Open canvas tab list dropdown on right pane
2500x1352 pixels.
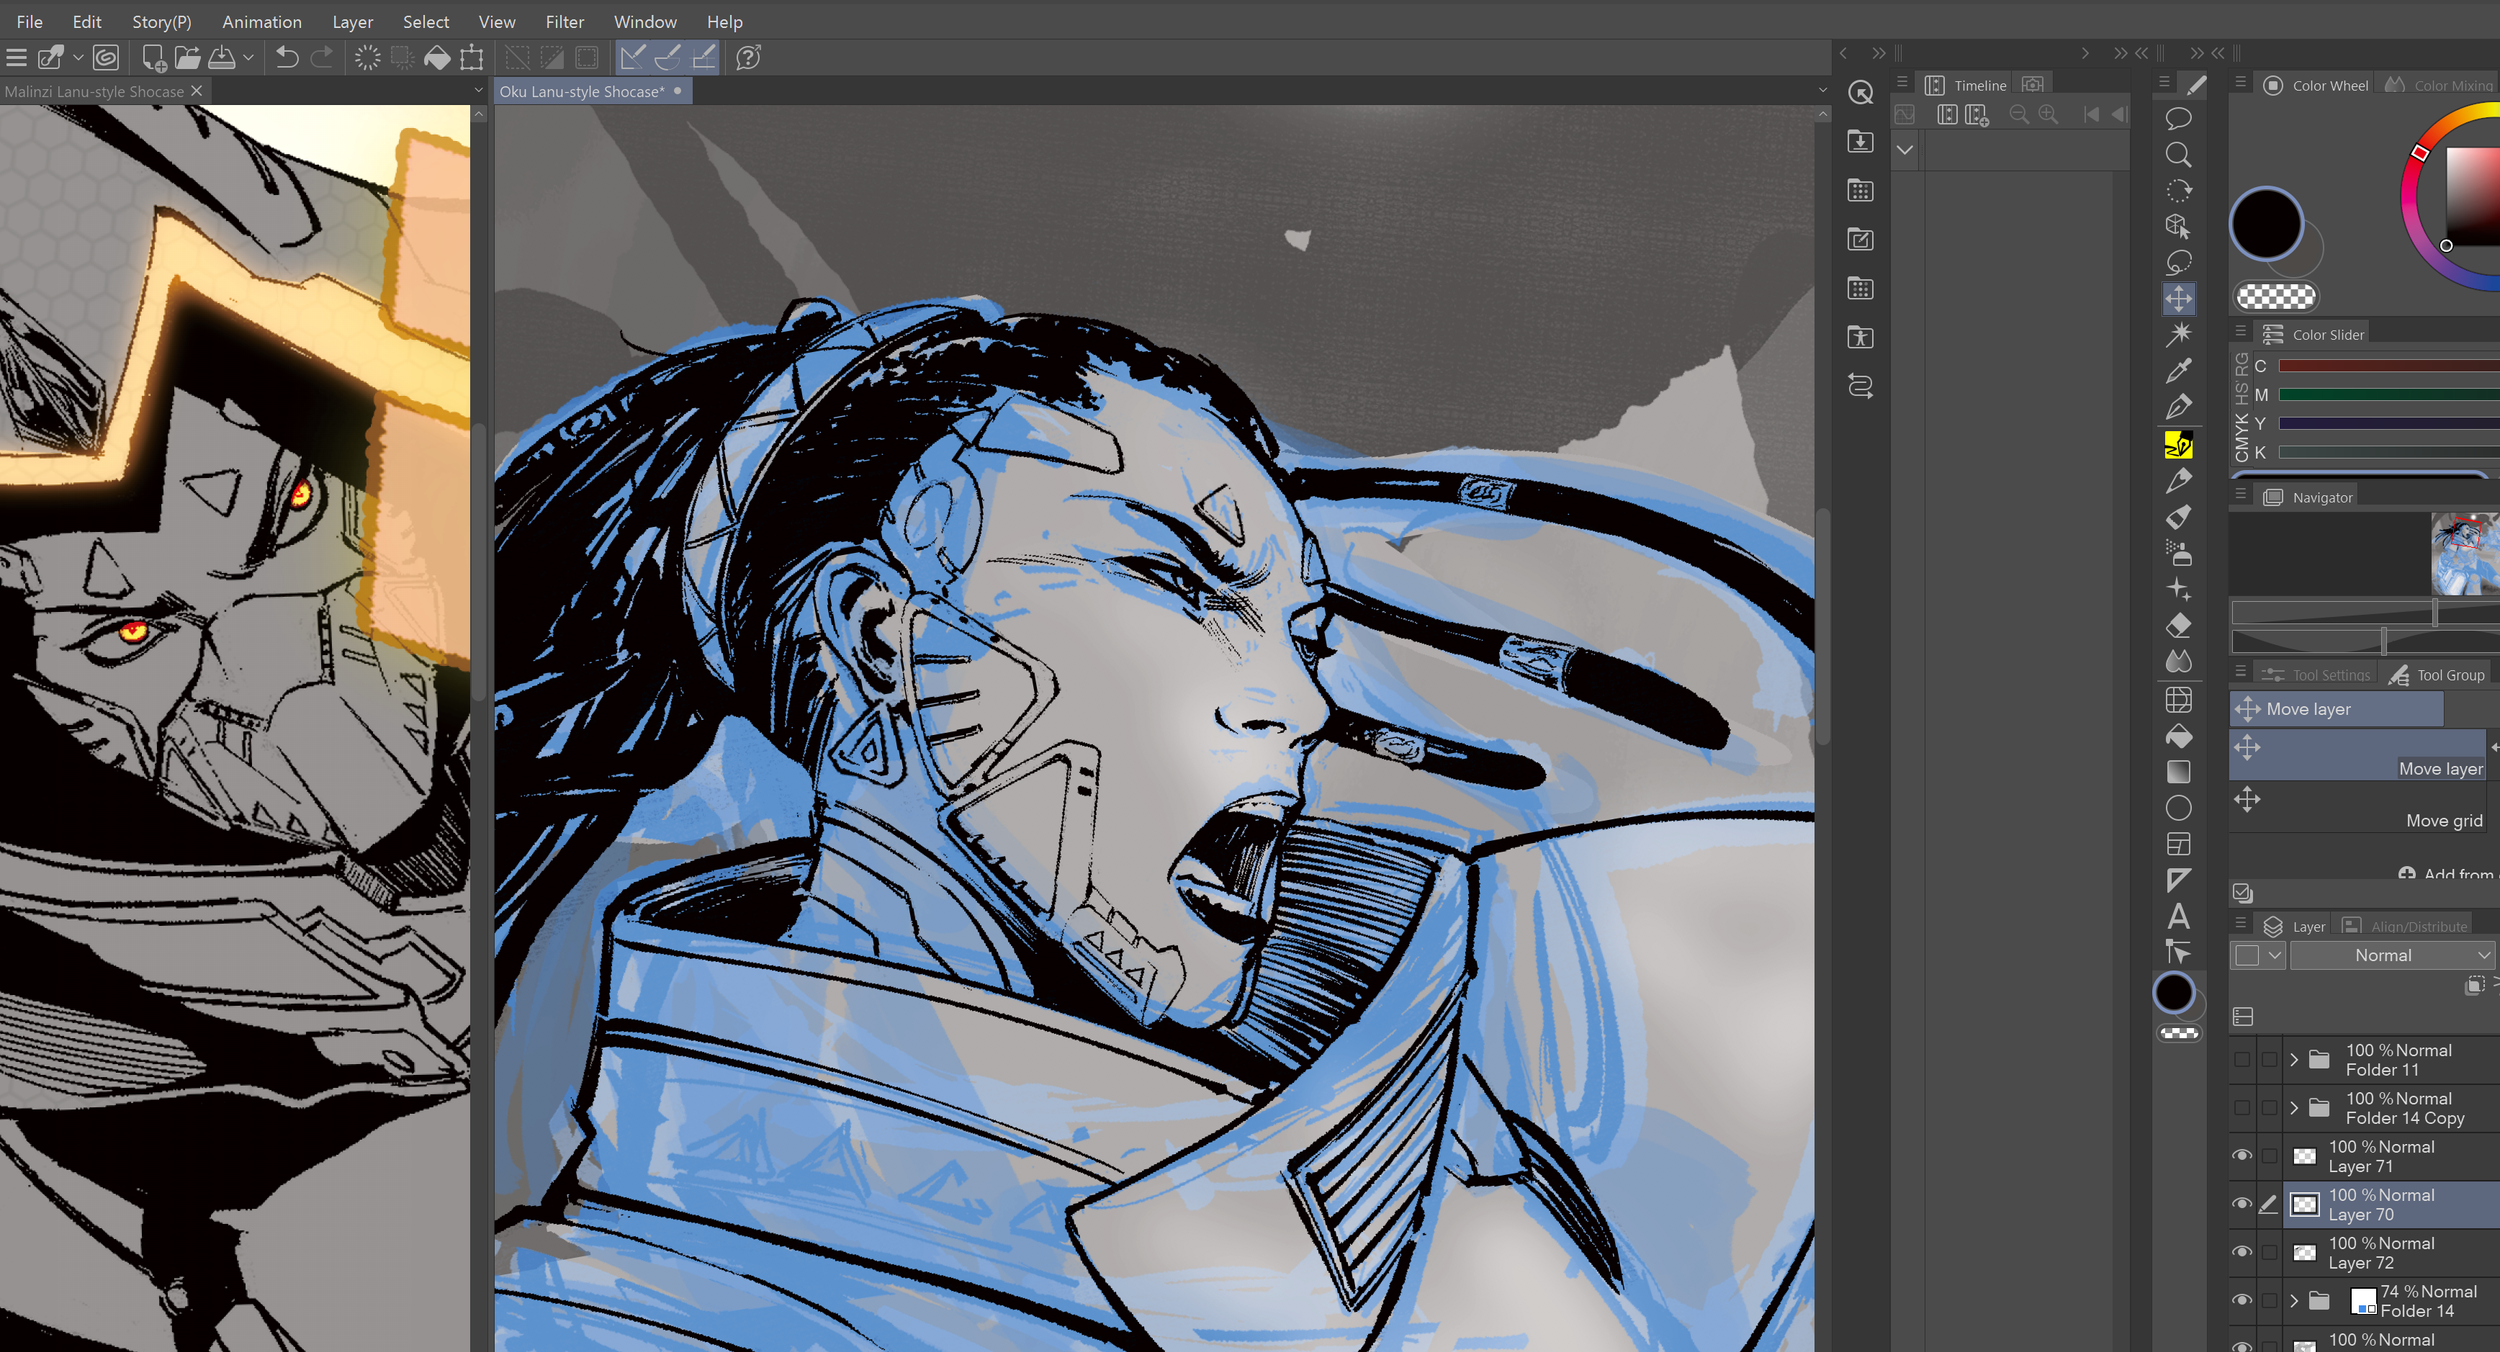click(x=1822, y=91)
